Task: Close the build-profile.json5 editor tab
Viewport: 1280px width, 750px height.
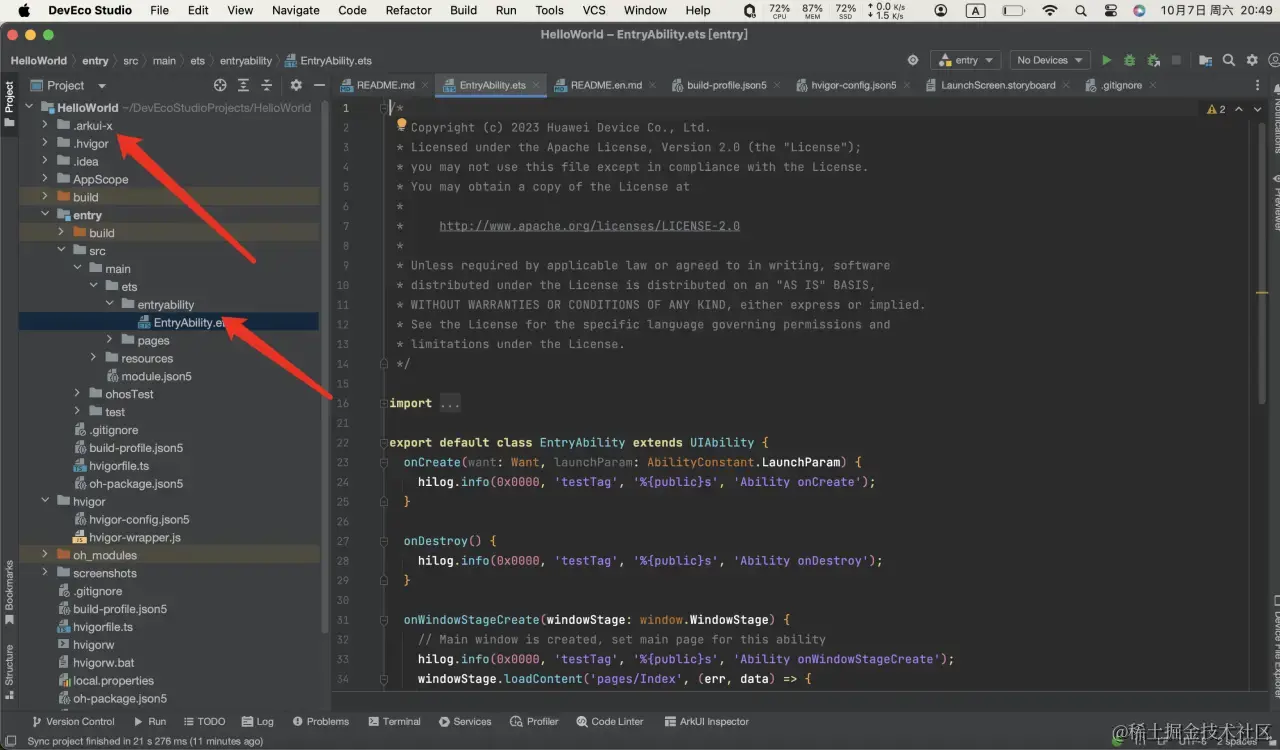Action: click(x=776, y=85)
